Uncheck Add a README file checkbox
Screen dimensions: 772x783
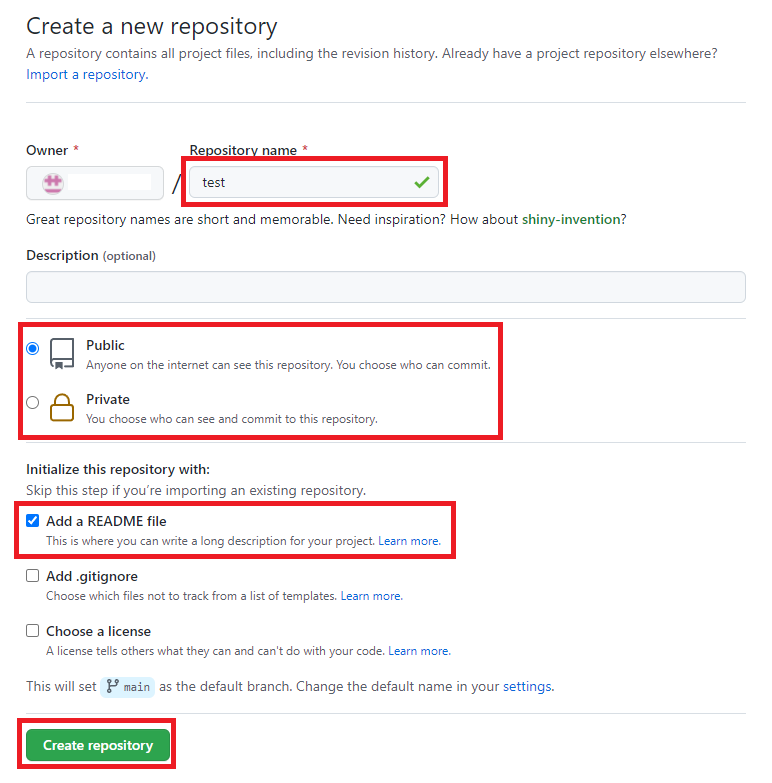(x=33, y=521)
